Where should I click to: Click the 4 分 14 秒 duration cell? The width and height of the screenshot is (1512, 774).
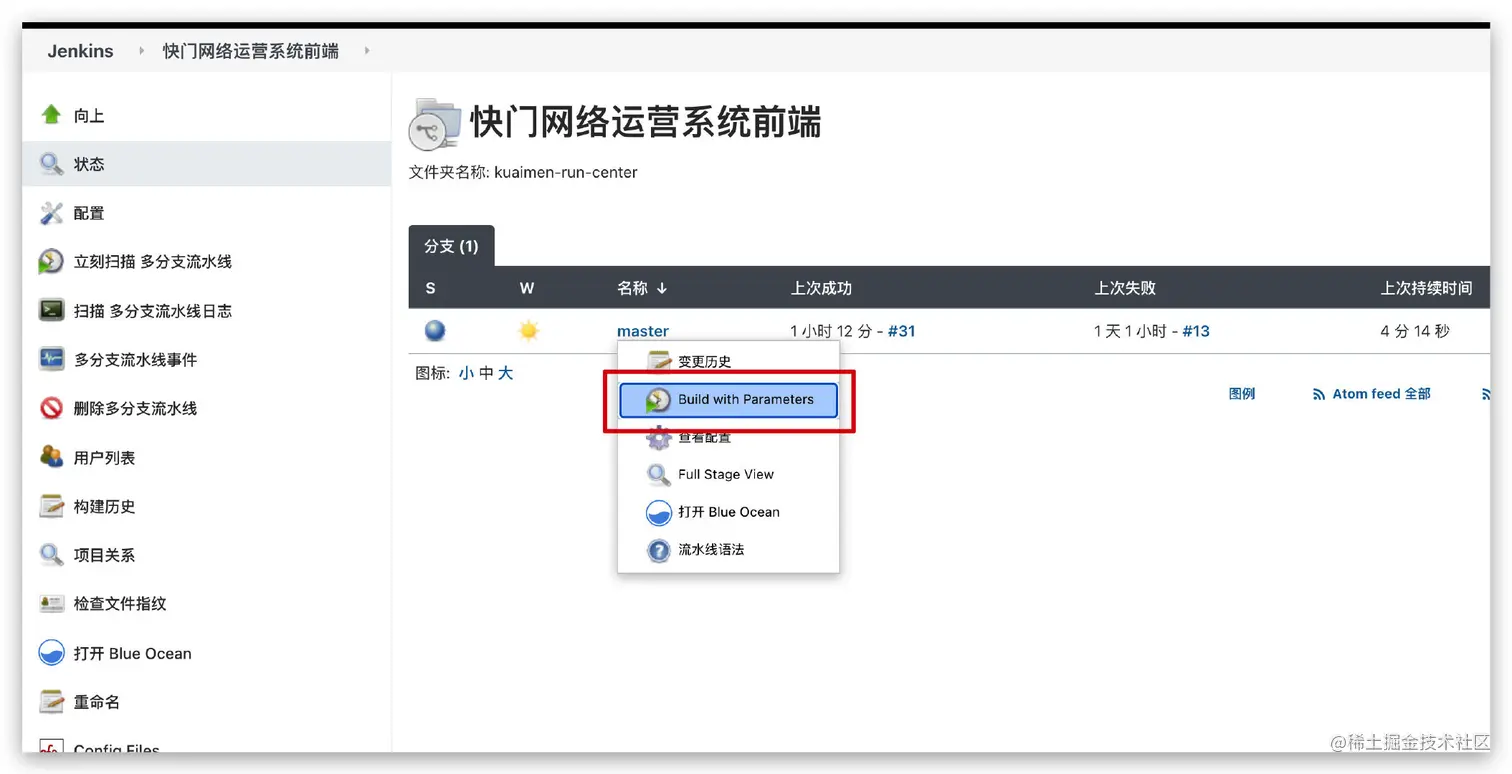point(1415,331)
